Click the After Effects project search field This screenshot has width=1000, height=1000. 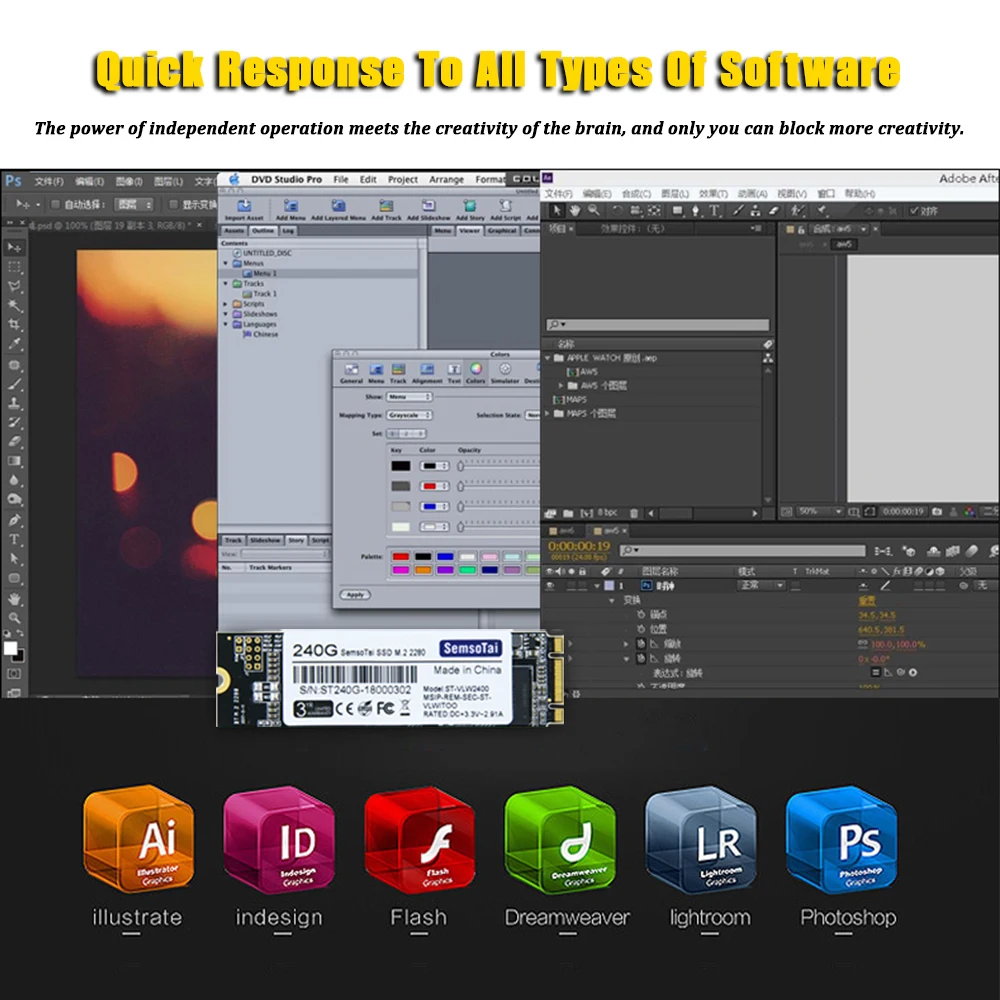click(x=658, y=325)
